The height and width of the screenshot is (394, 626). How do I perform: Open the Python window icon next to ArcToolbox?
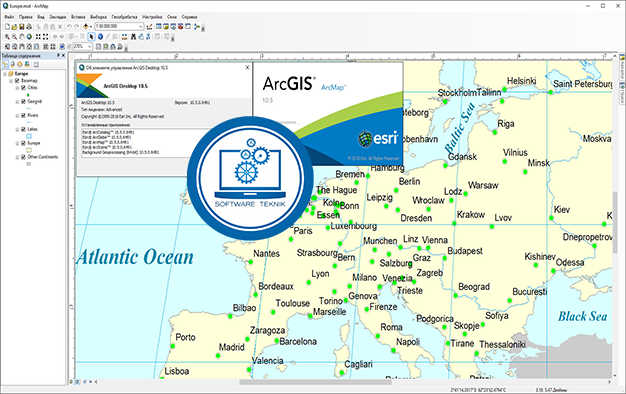[x=188, y=27]
